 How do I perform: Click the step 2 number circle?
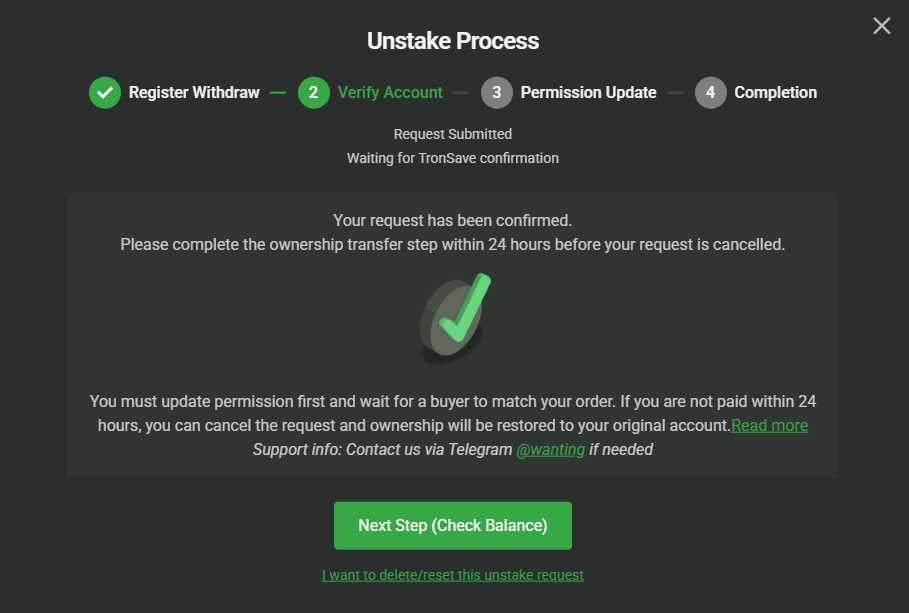313,93
